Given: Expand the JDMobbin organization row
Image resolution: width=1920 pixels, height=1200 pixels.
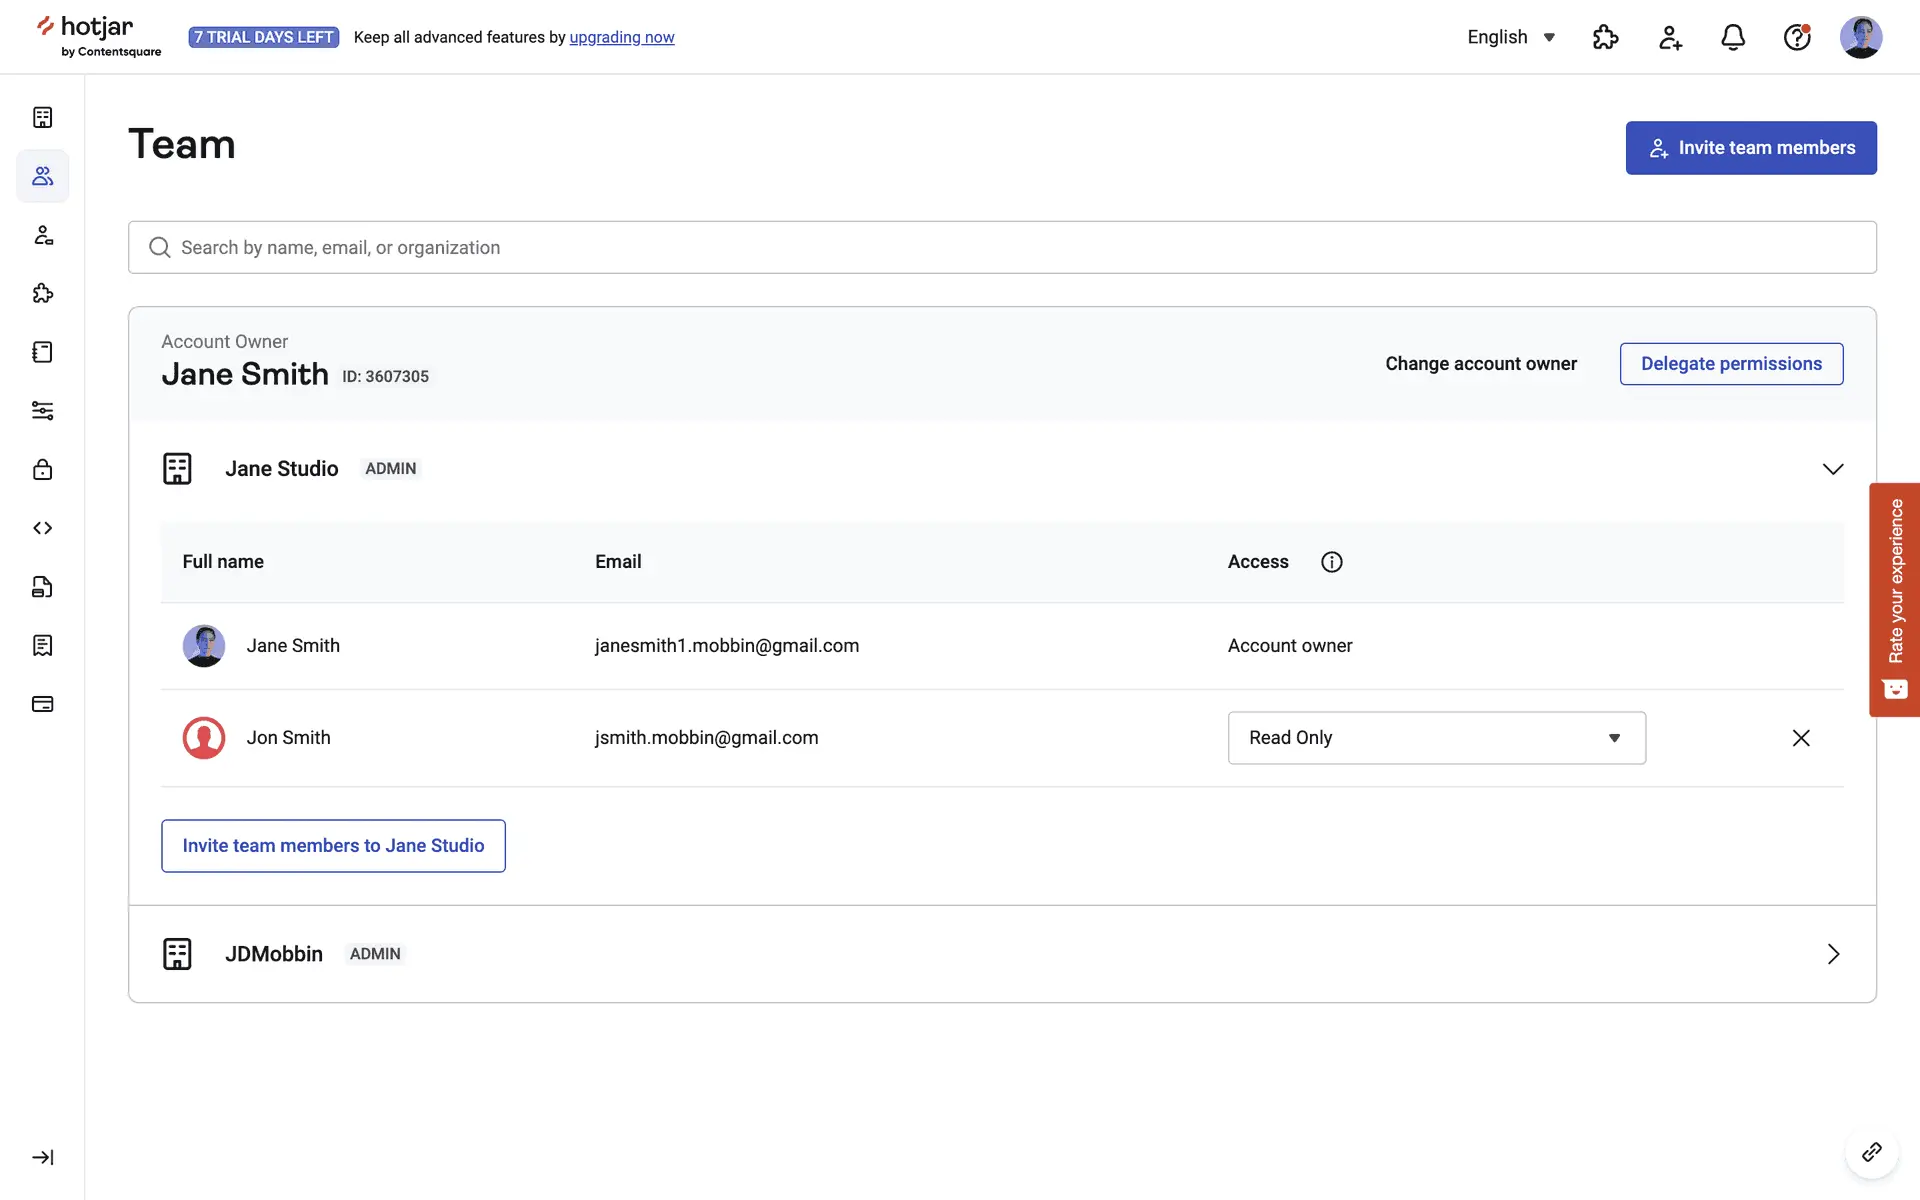Looking at the screenshot, I should point(1832,954).
